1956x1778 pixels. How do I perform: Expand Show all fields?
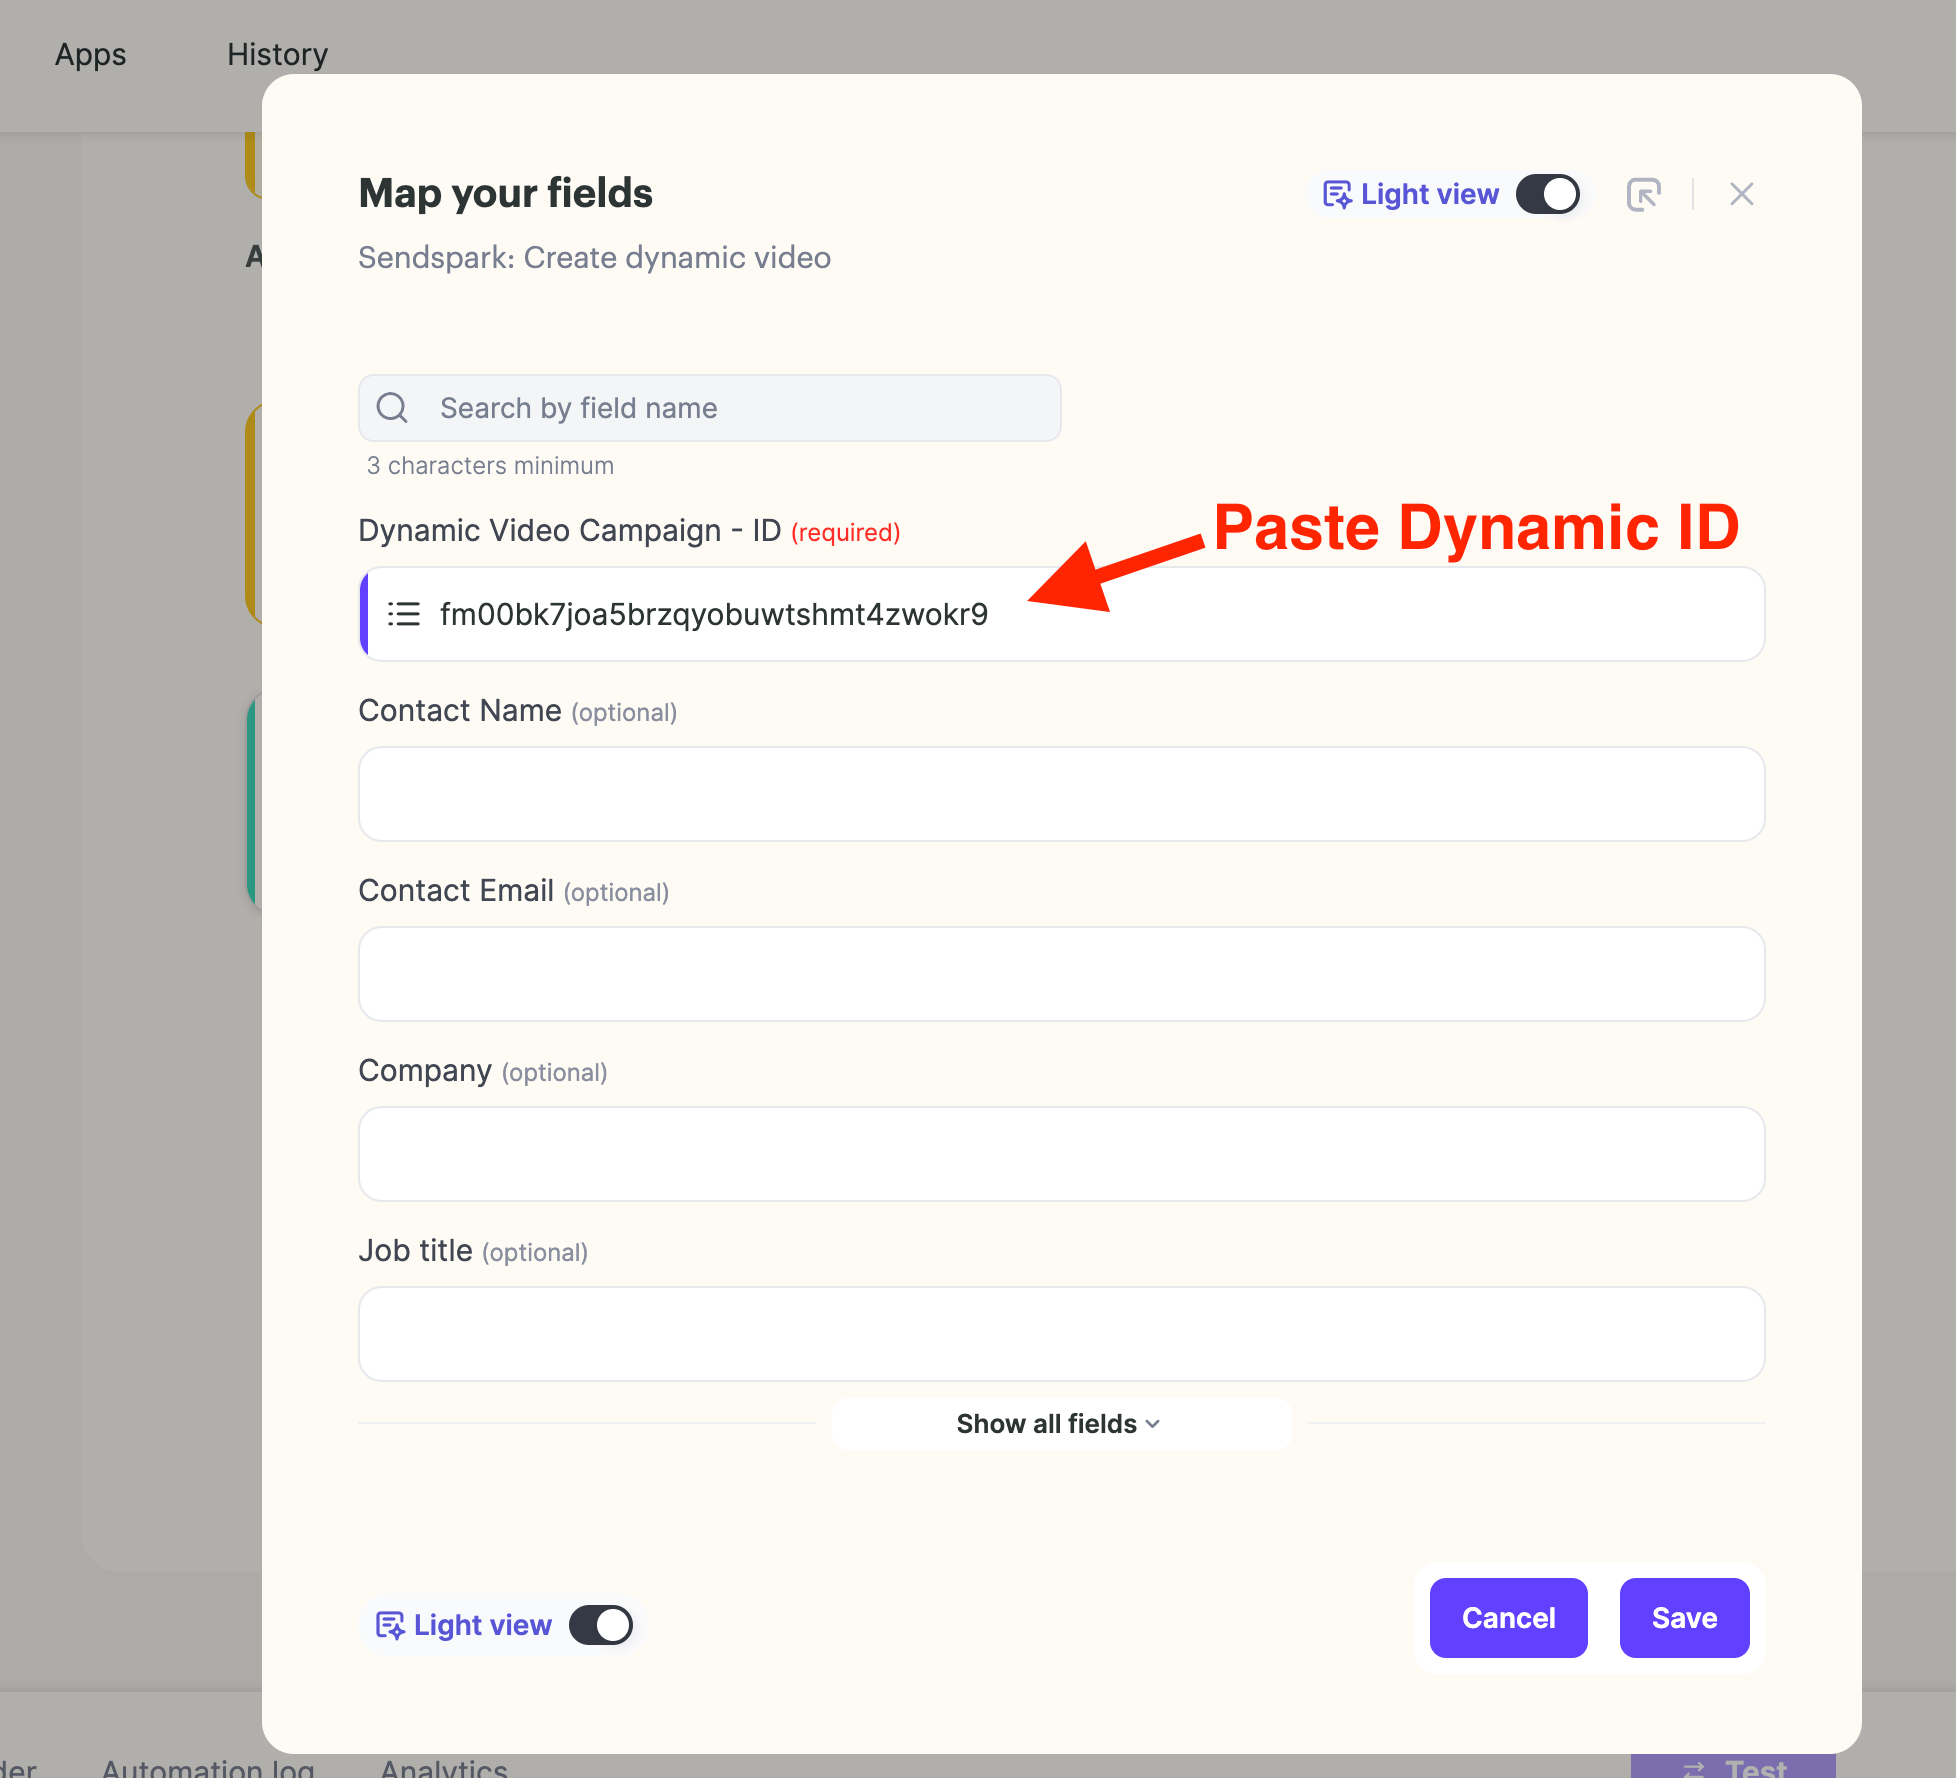click(x=1060, y=1424)
